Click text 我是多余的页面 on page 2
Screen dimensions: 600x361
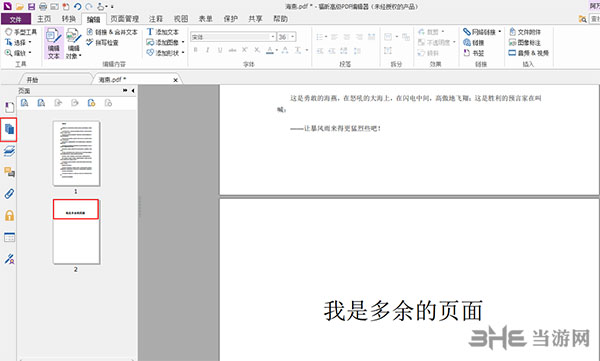coord(403,310)
